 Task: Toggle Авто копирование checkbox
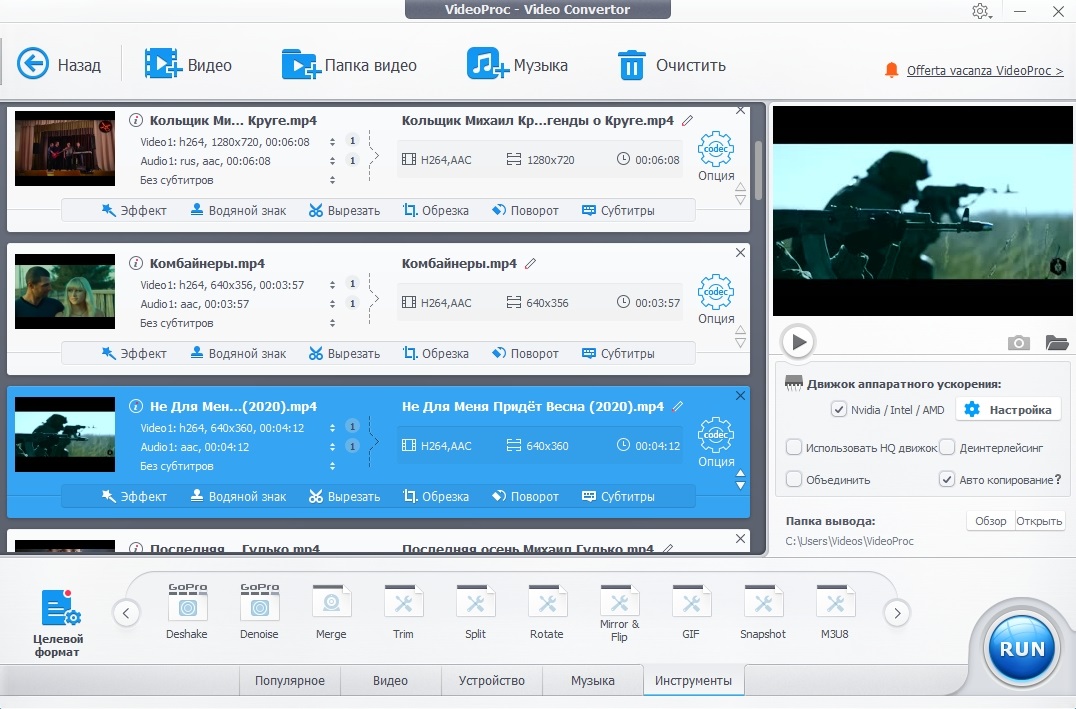[x=947, y=479]
